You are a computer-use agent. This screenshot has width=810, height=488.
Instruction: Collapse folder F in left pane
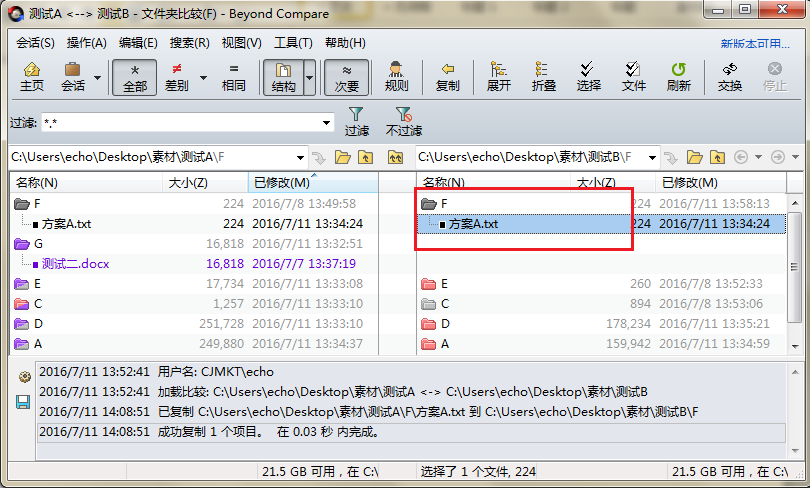[22, 204]
